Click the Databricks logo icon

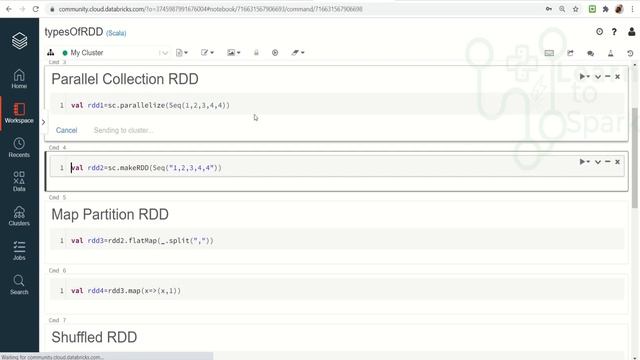19,41
